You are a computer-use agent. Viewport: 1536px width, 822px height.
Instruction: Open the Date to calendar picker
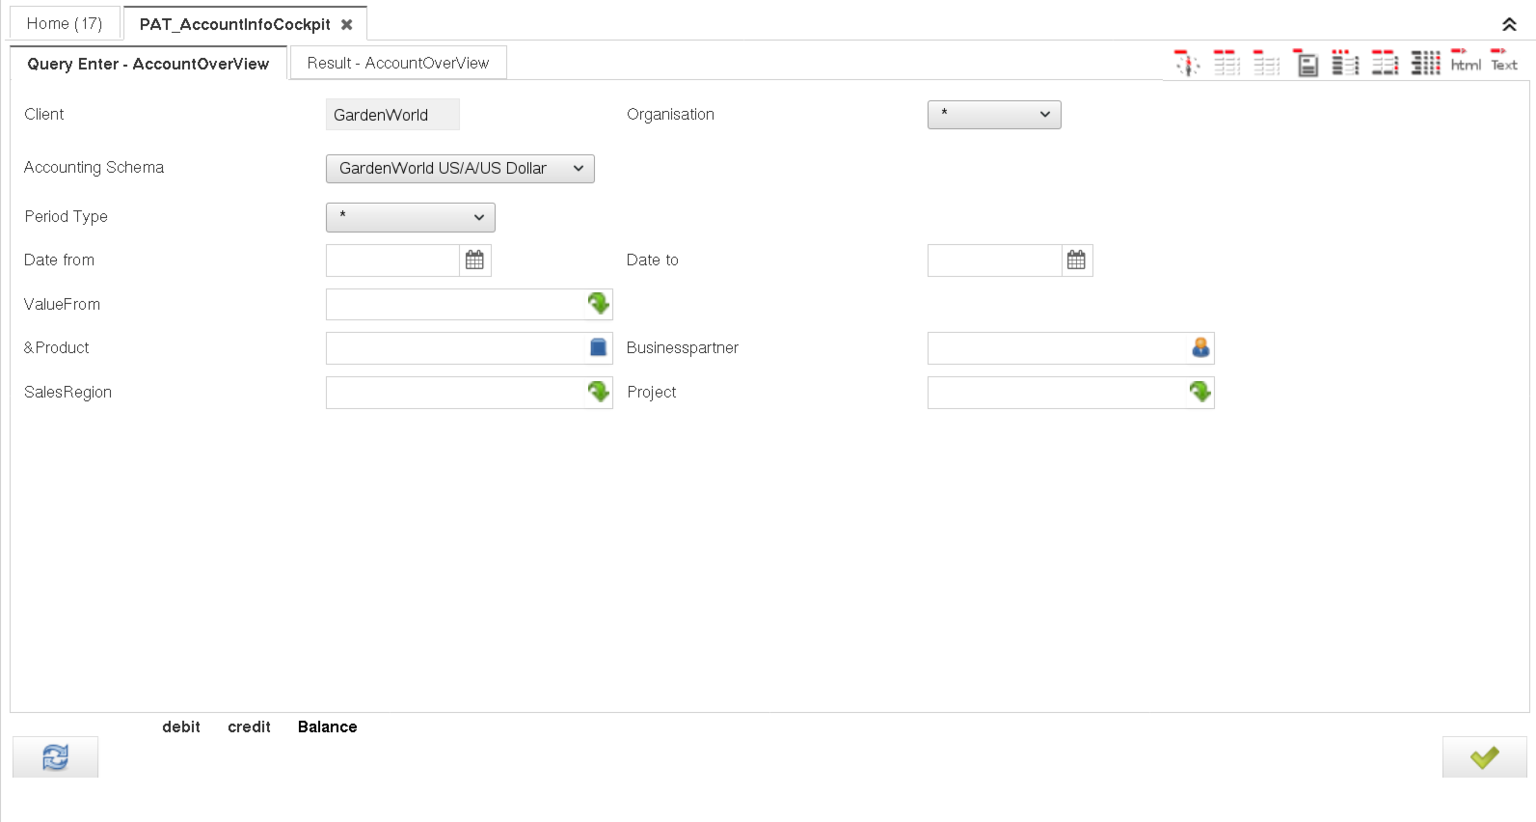(x=1076, y=260)
